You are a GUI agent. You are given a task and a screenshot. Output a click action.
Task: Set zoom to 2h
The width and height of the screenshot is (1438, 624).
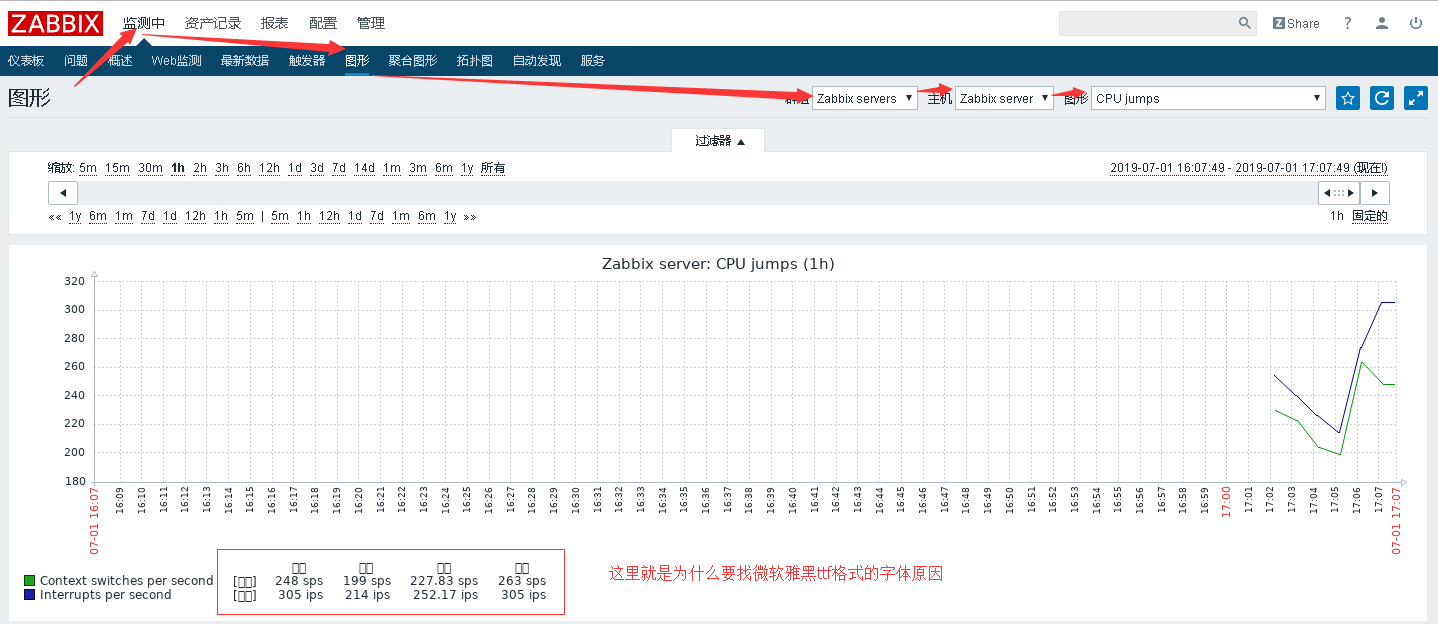(200, 168)
